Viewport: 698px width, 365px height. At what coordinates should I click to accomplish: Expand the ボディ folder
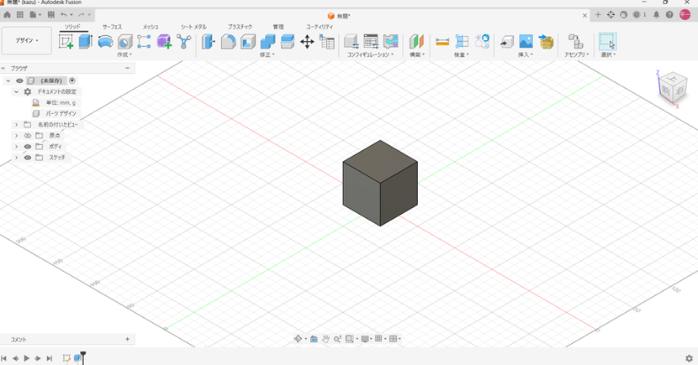coord(16,146)
